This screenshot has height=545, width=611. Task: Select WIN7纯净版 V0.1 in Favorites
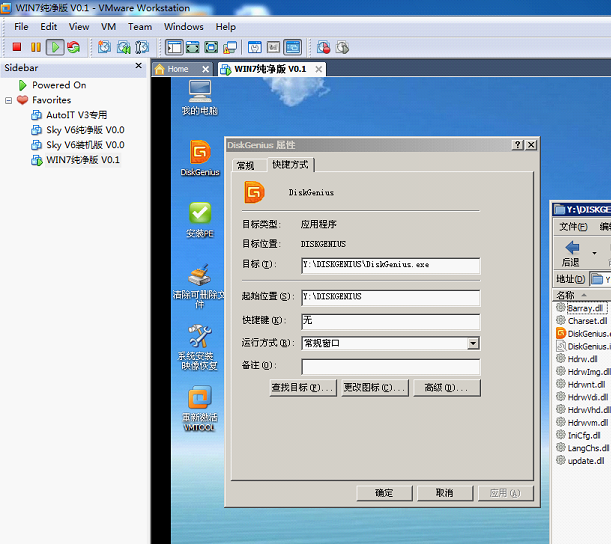click(x=83, y=160)
